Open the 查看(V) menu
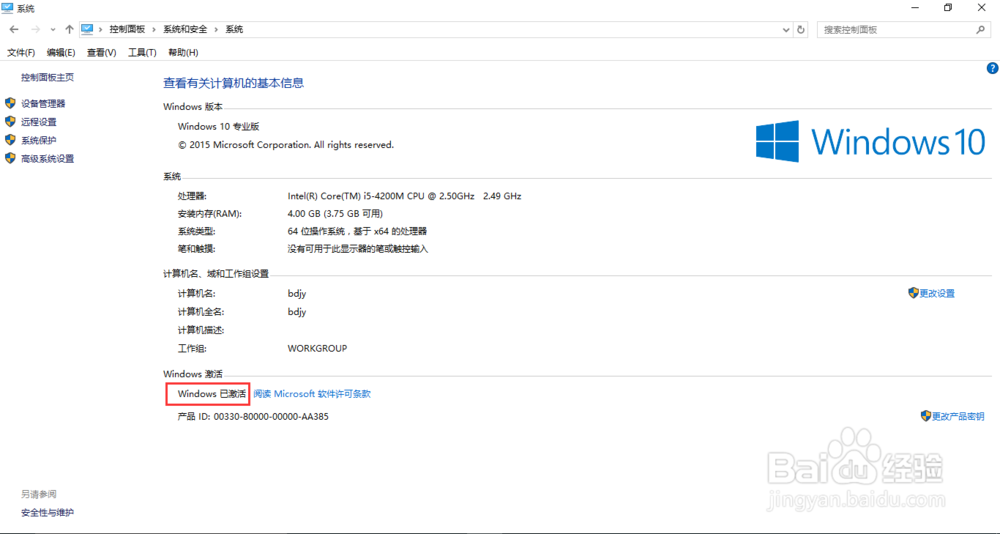1000x534 pixels. pos(101,52)
